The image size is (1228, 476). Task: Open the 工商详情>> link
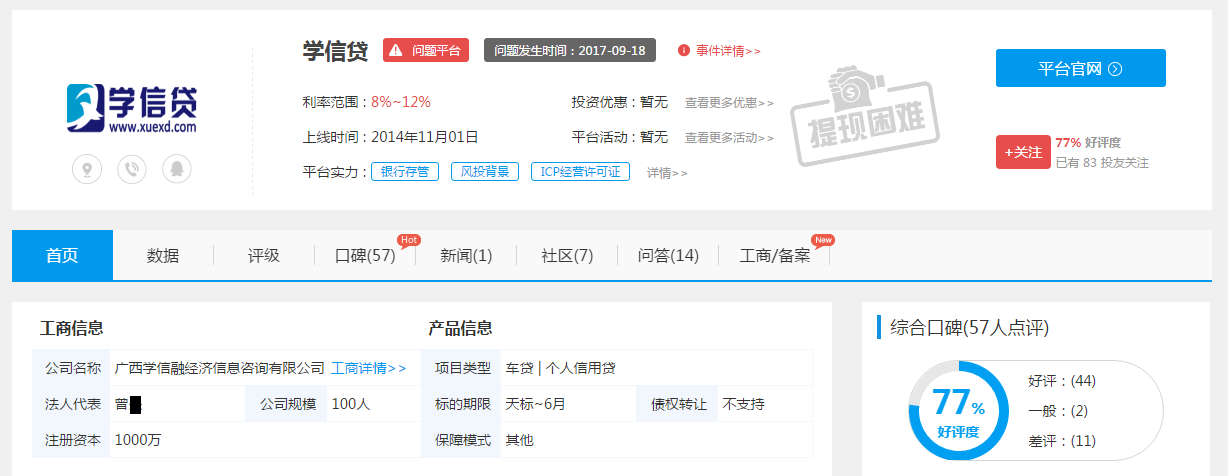[369, 368]
